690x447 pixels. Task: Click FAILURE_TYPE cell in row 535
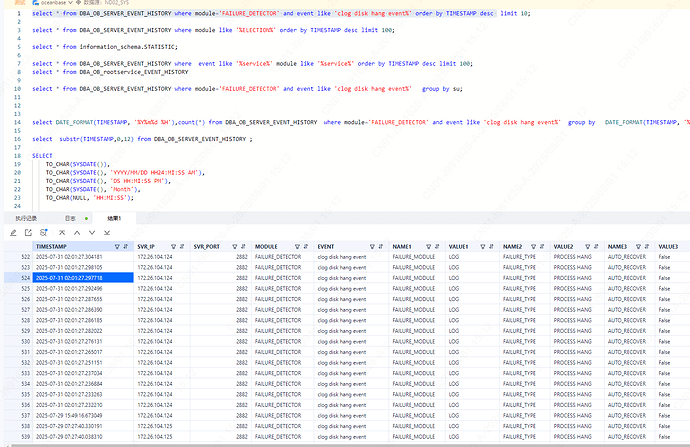pos(525,395)
